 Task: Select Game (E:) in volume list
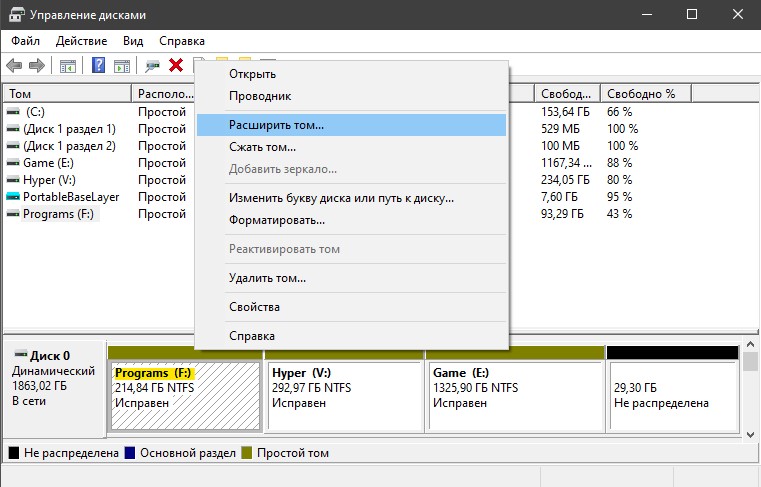pyautogui.click(x=48, y=163)
